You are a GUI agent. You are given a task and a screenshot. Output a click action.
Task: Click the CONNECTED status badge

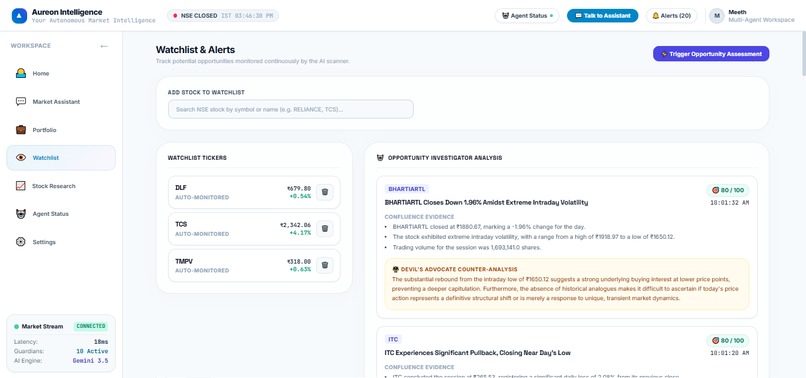[x=90, y=326]
